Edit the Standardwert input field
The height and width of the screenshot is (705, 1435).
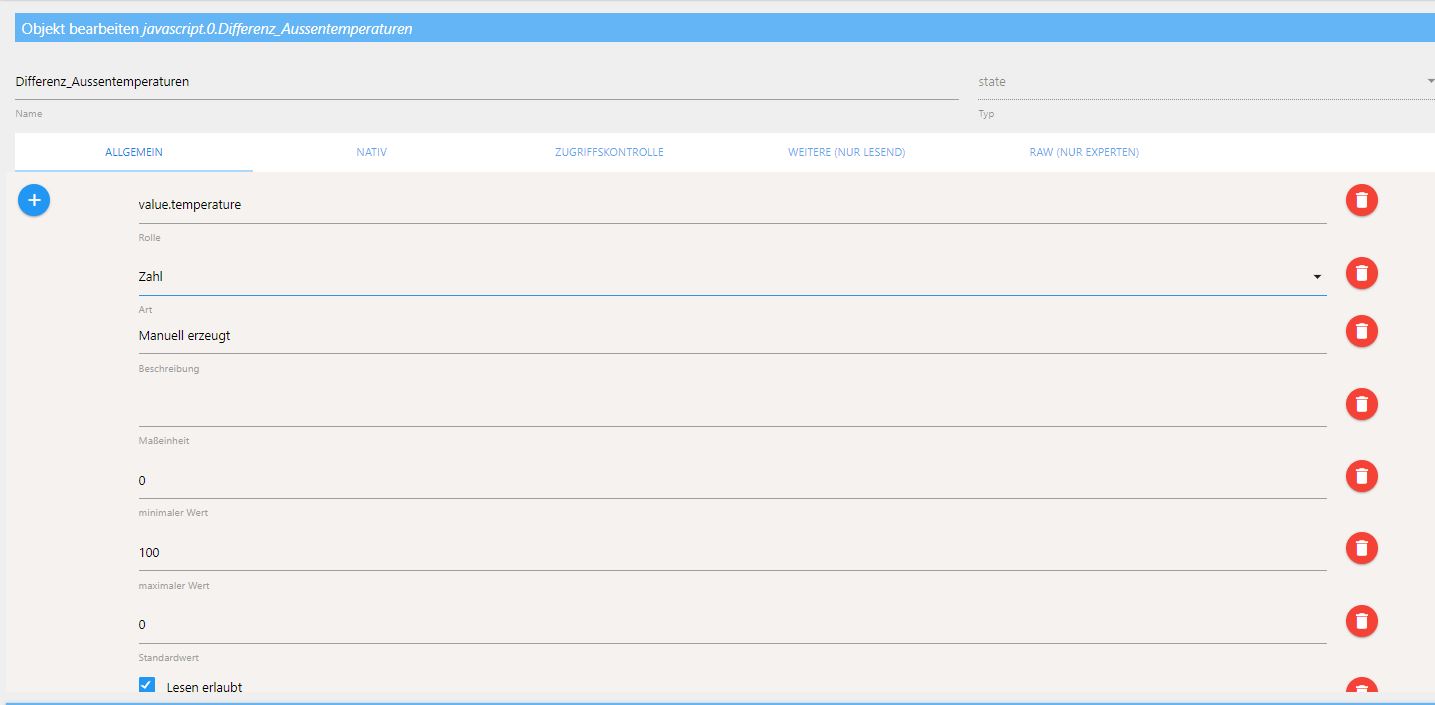[732, 624]
